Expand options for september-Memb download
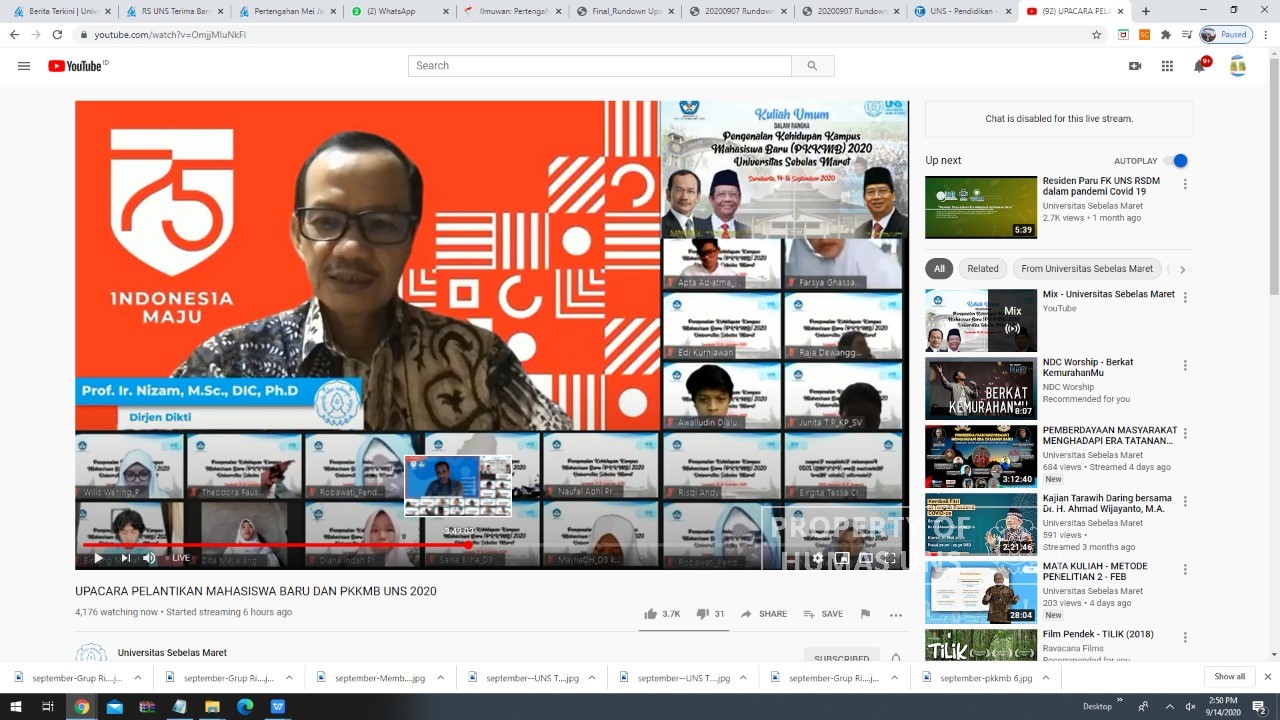 (x=440, y=677)
